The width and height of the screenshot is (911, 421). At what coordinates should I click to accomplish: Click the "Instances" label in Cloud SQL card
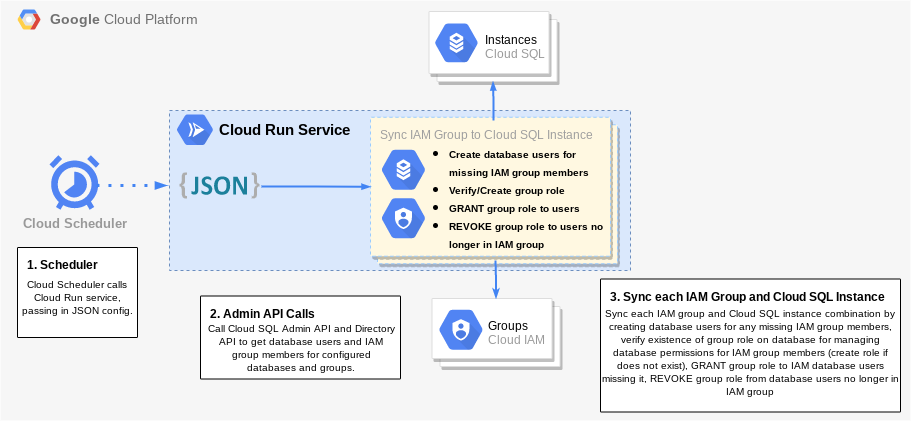[x=511, y=40]
